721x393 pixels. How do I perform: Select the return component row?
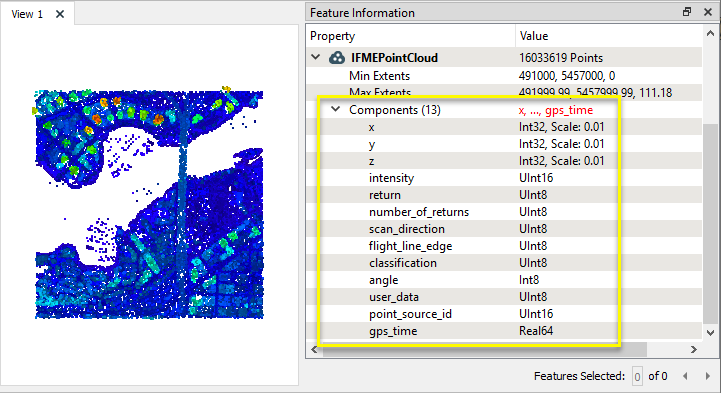tap(504, 195)
